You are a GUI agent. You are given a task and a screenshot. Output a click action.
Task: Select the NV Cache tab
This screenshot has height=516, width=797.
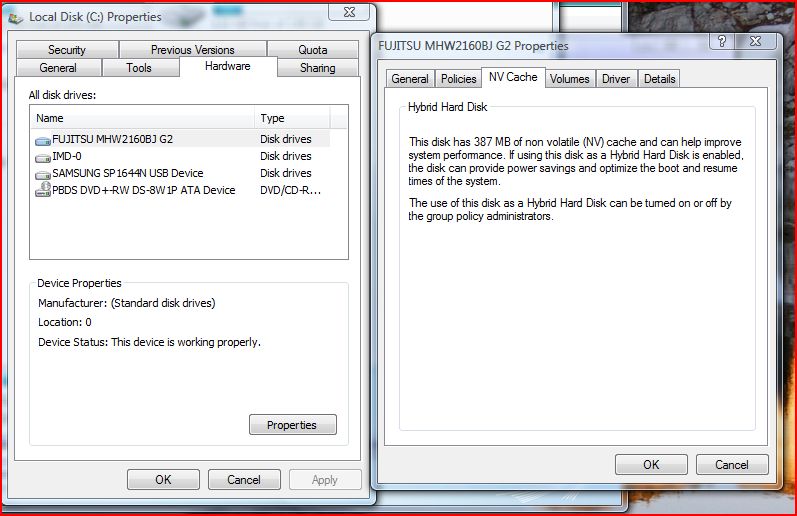tap(513, 77)
